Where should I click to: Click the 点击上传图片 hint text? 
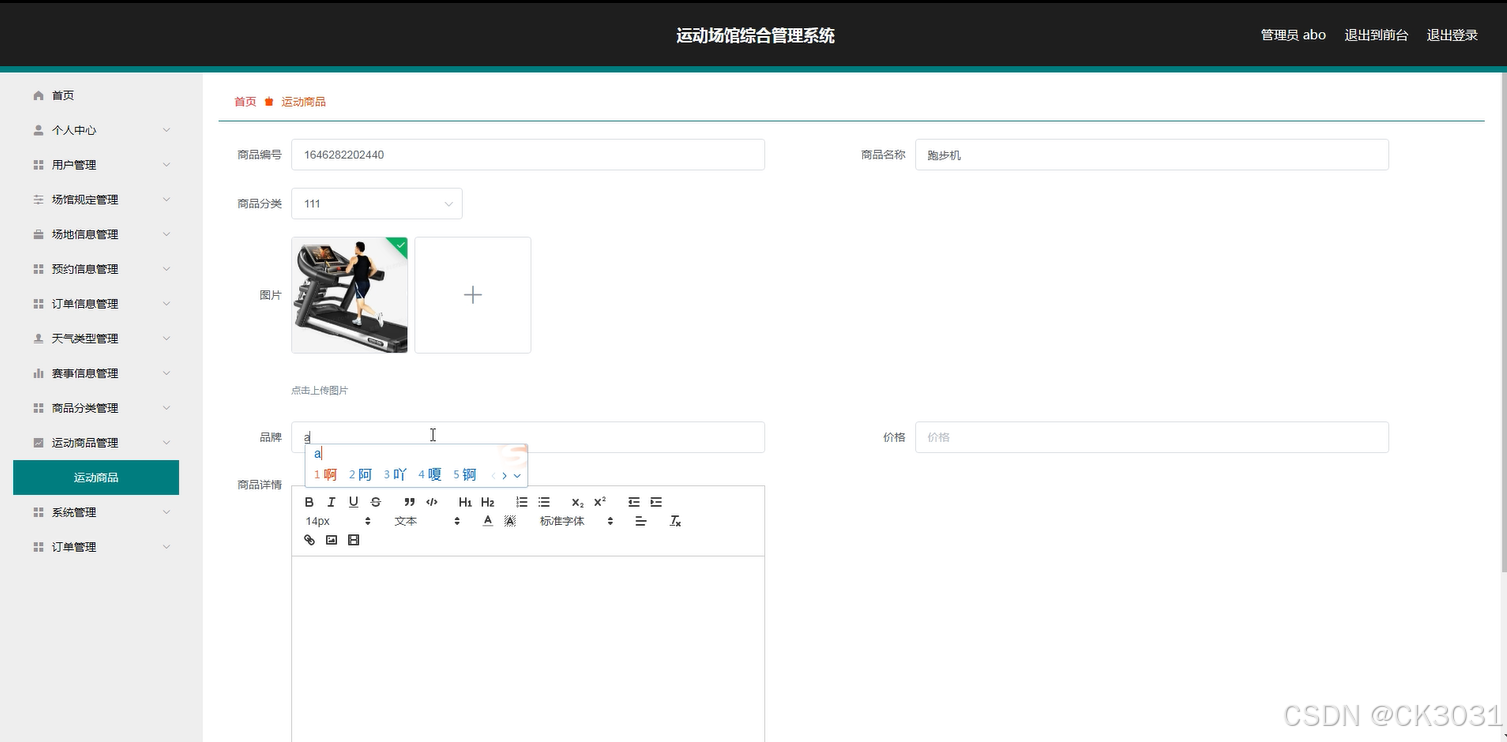(320, 391)
